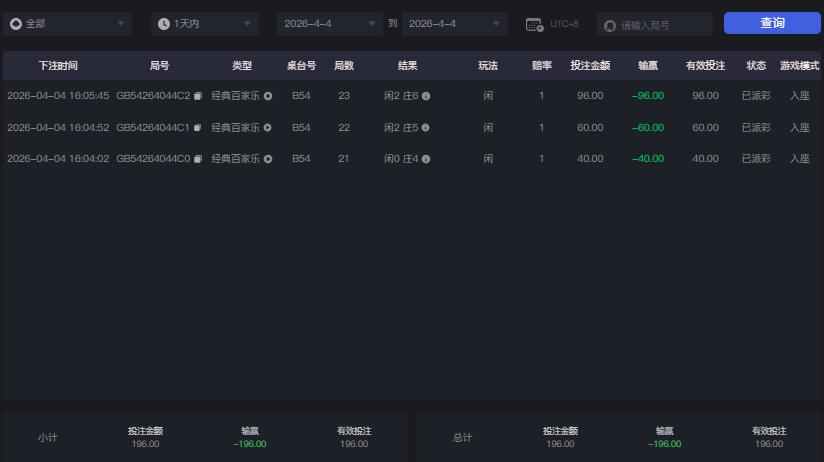Click 已派彩 status in round 22 row
The height and width of the screenshot is (462, 824).
pyautogui.click(x=756, y=128)
